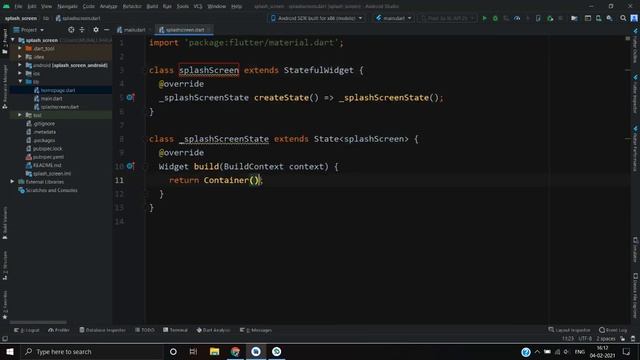Image resolution: width=640 pixels, height=360 pixels.
Task: Open Project panel gear settings
Action: tap(96, 30)
